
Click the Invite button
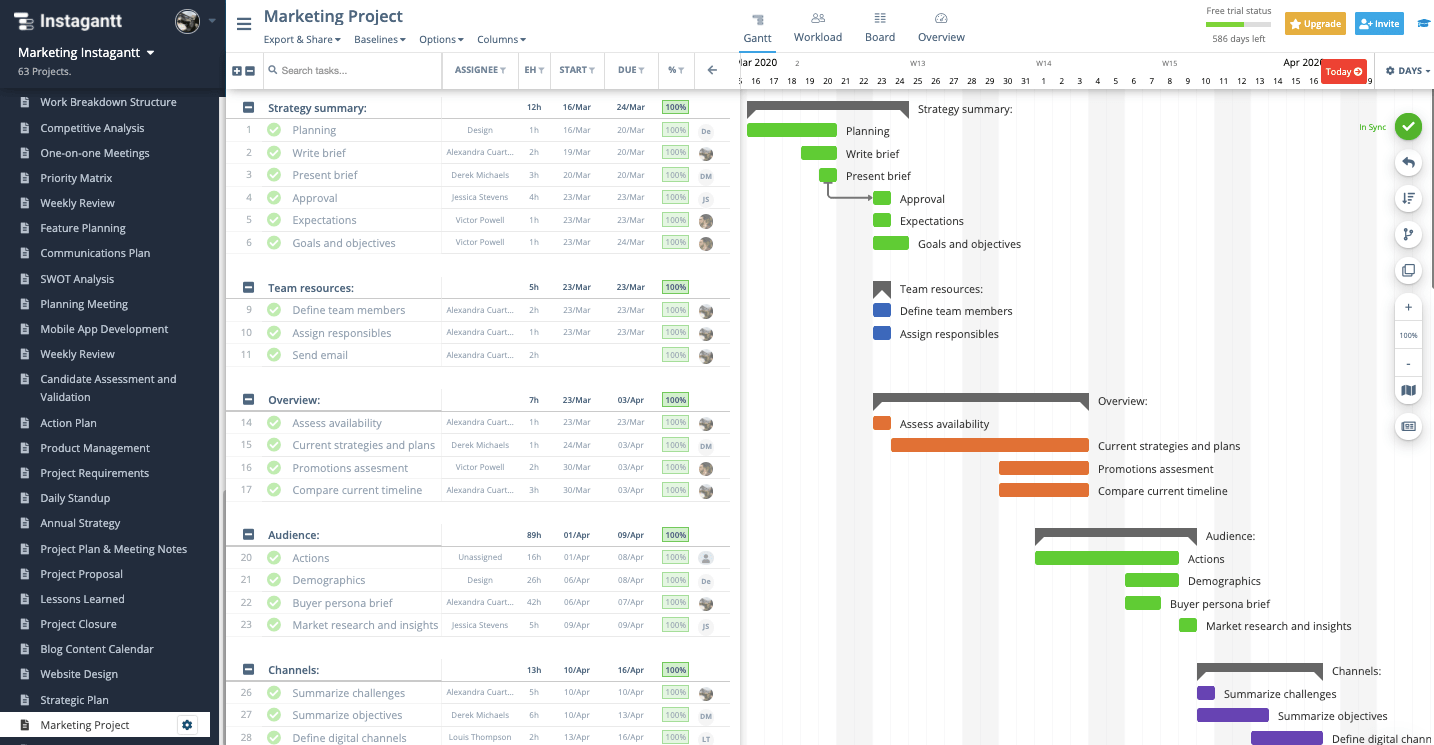point(1378,22)
